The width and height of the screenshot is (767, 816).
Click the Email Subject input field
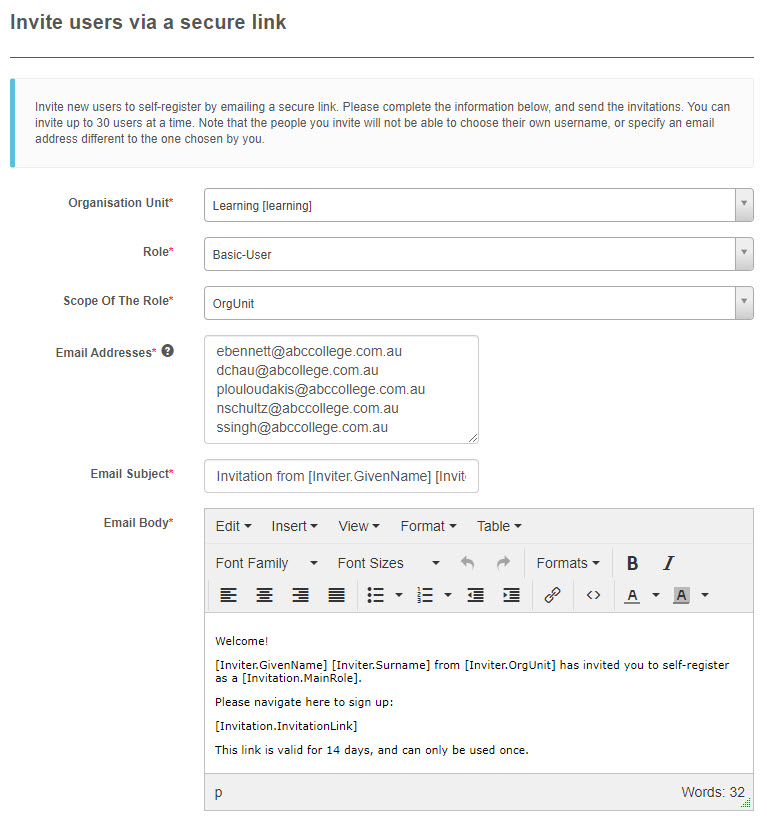341,476
